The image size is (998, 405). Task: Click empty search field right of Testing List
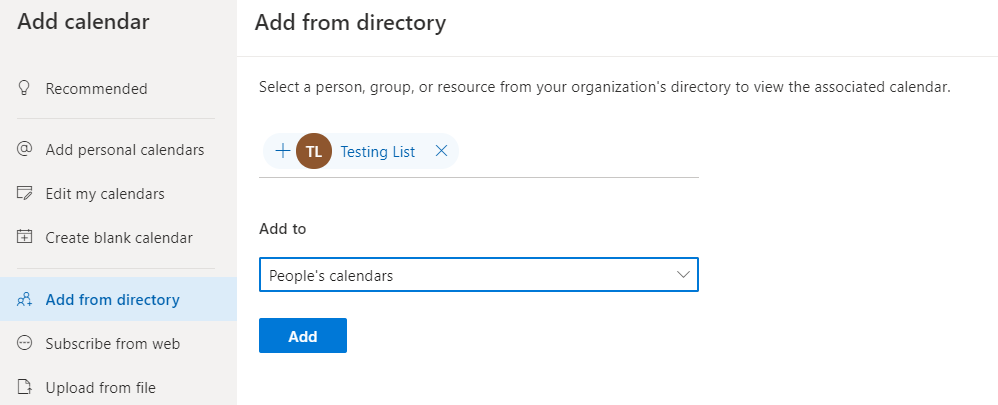tap(578, 151)
